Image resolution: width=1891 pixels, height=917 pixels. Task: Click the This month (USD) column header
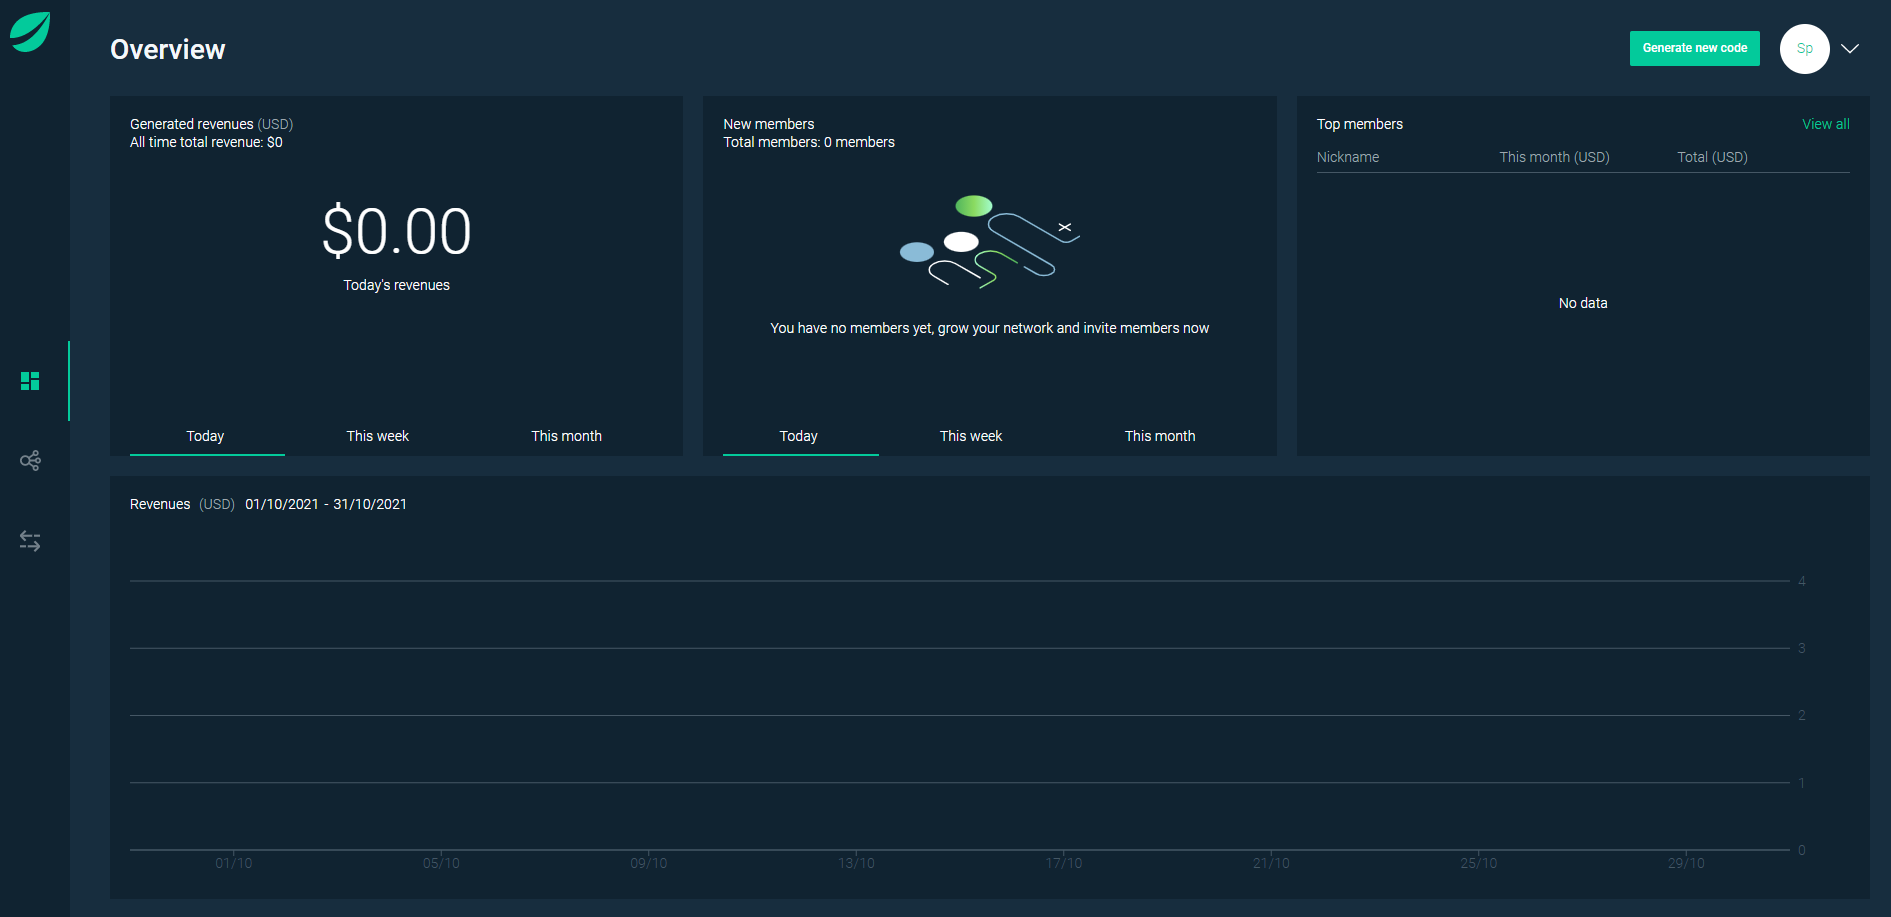coord(1554,157)
